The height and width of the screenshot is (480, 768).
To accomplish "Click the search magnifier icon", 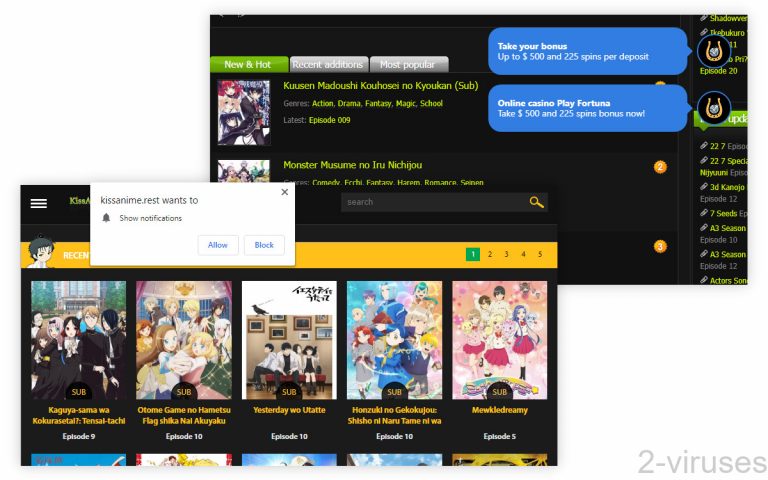I will click(x=536, y=202).
